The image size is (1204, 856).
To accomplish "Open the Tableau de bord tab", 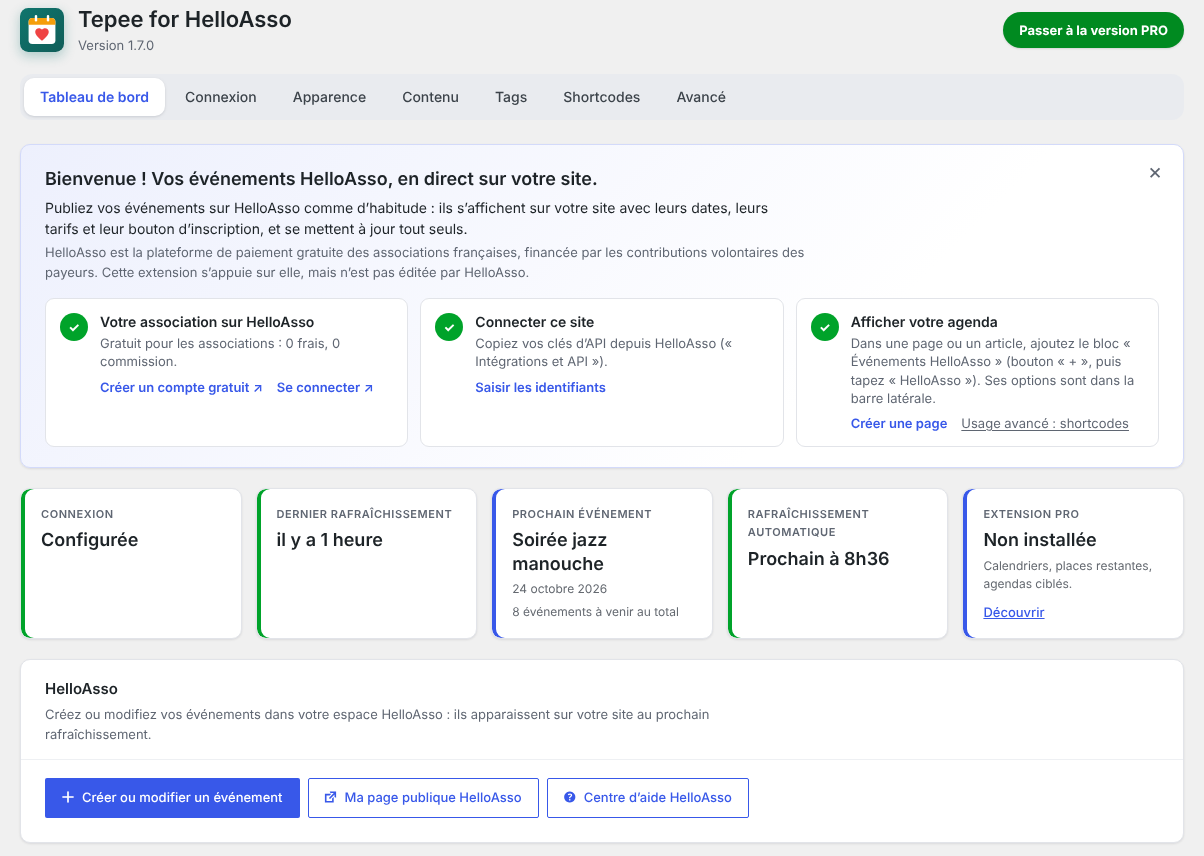I will tap(94, 97).
